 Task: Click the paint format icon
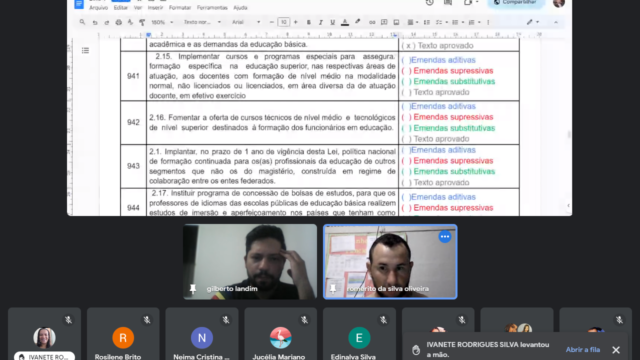[142, 22]
